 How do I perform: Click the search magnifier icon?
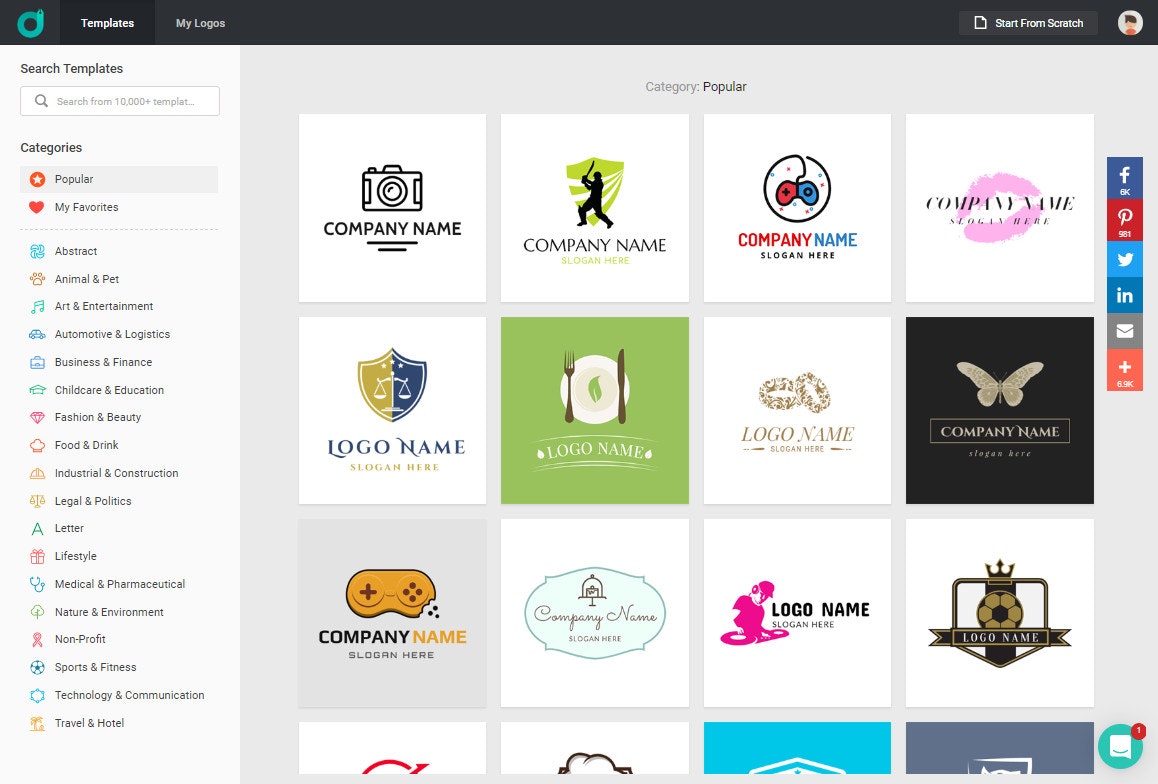point(40,101)
